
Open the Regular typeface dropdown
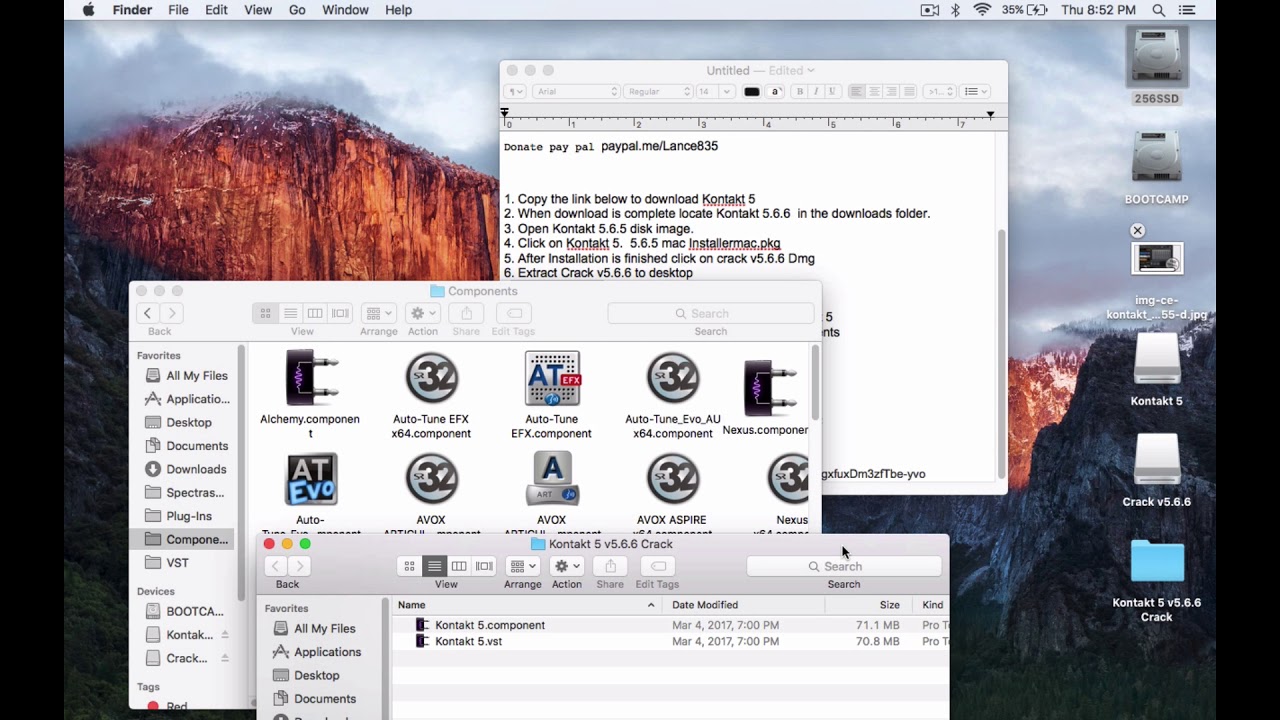[658, 91]
